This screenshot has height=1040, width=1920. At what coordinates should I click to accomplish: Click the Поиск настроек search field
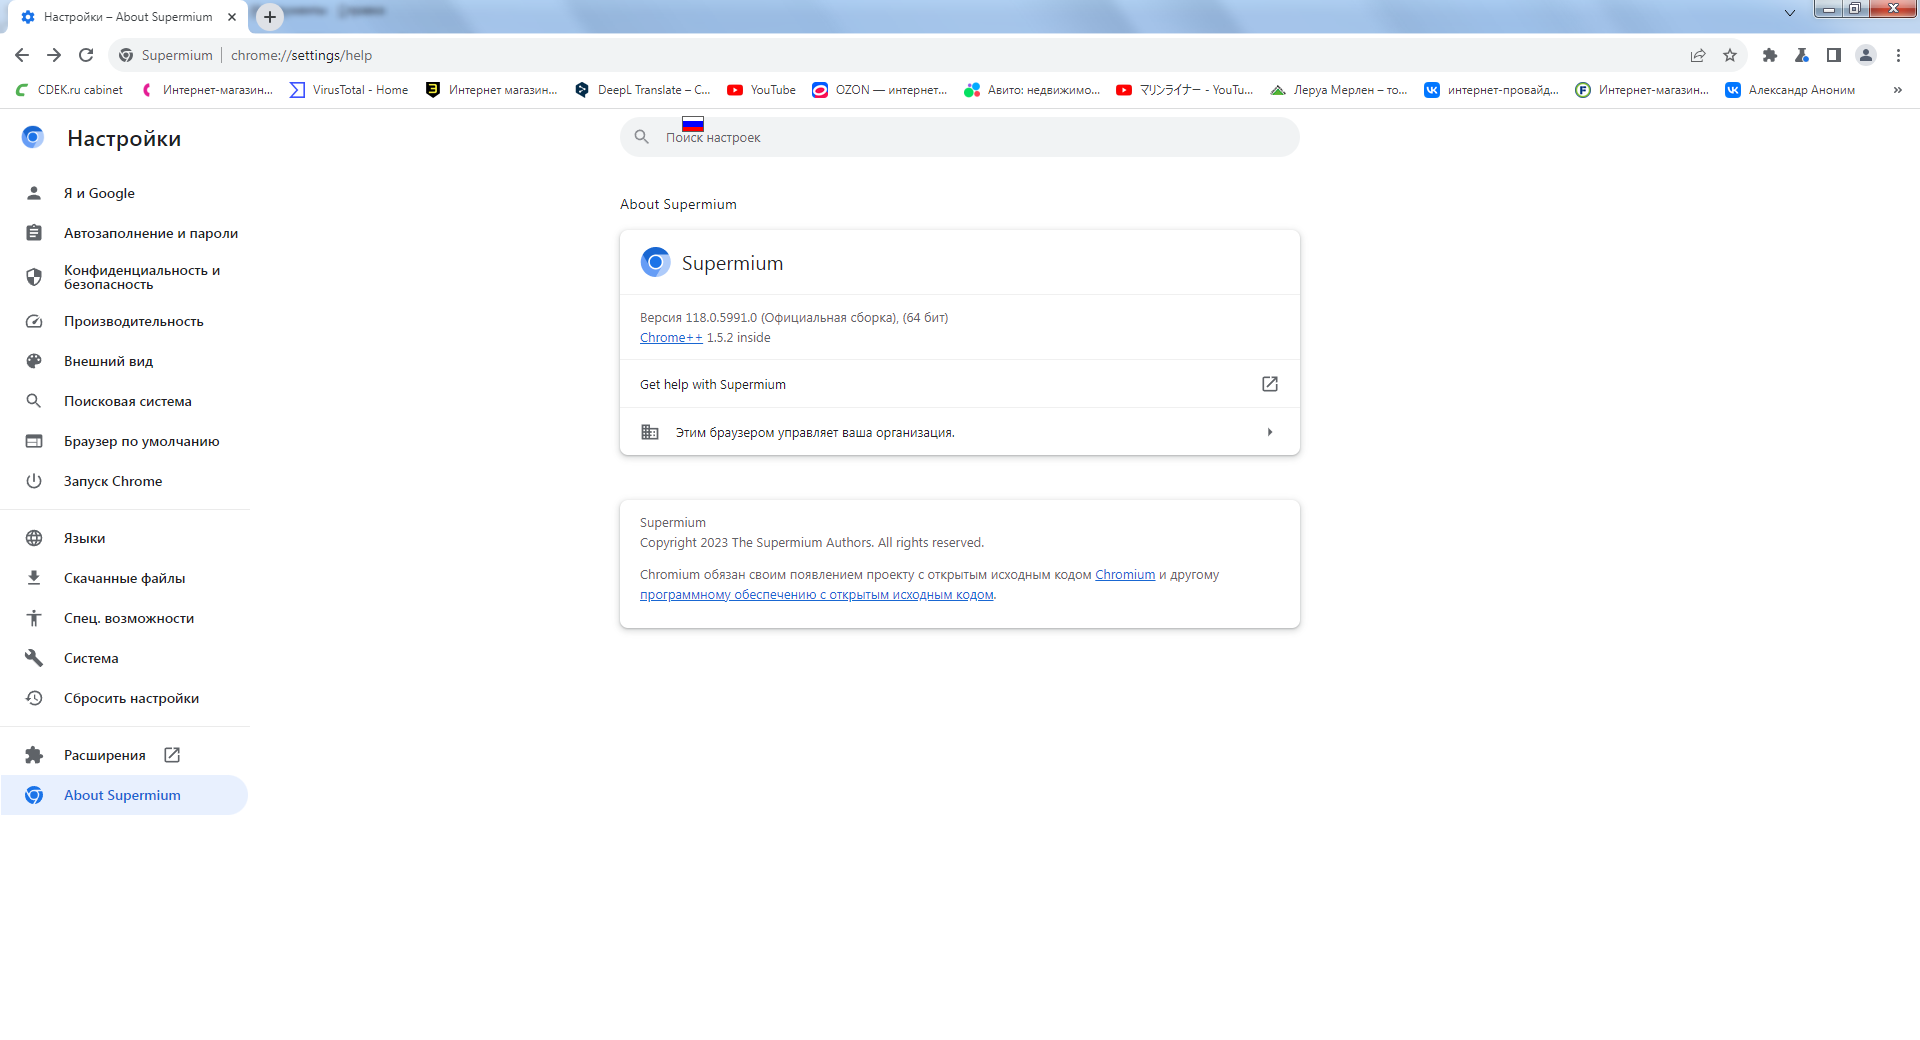(x=960, y=137)
